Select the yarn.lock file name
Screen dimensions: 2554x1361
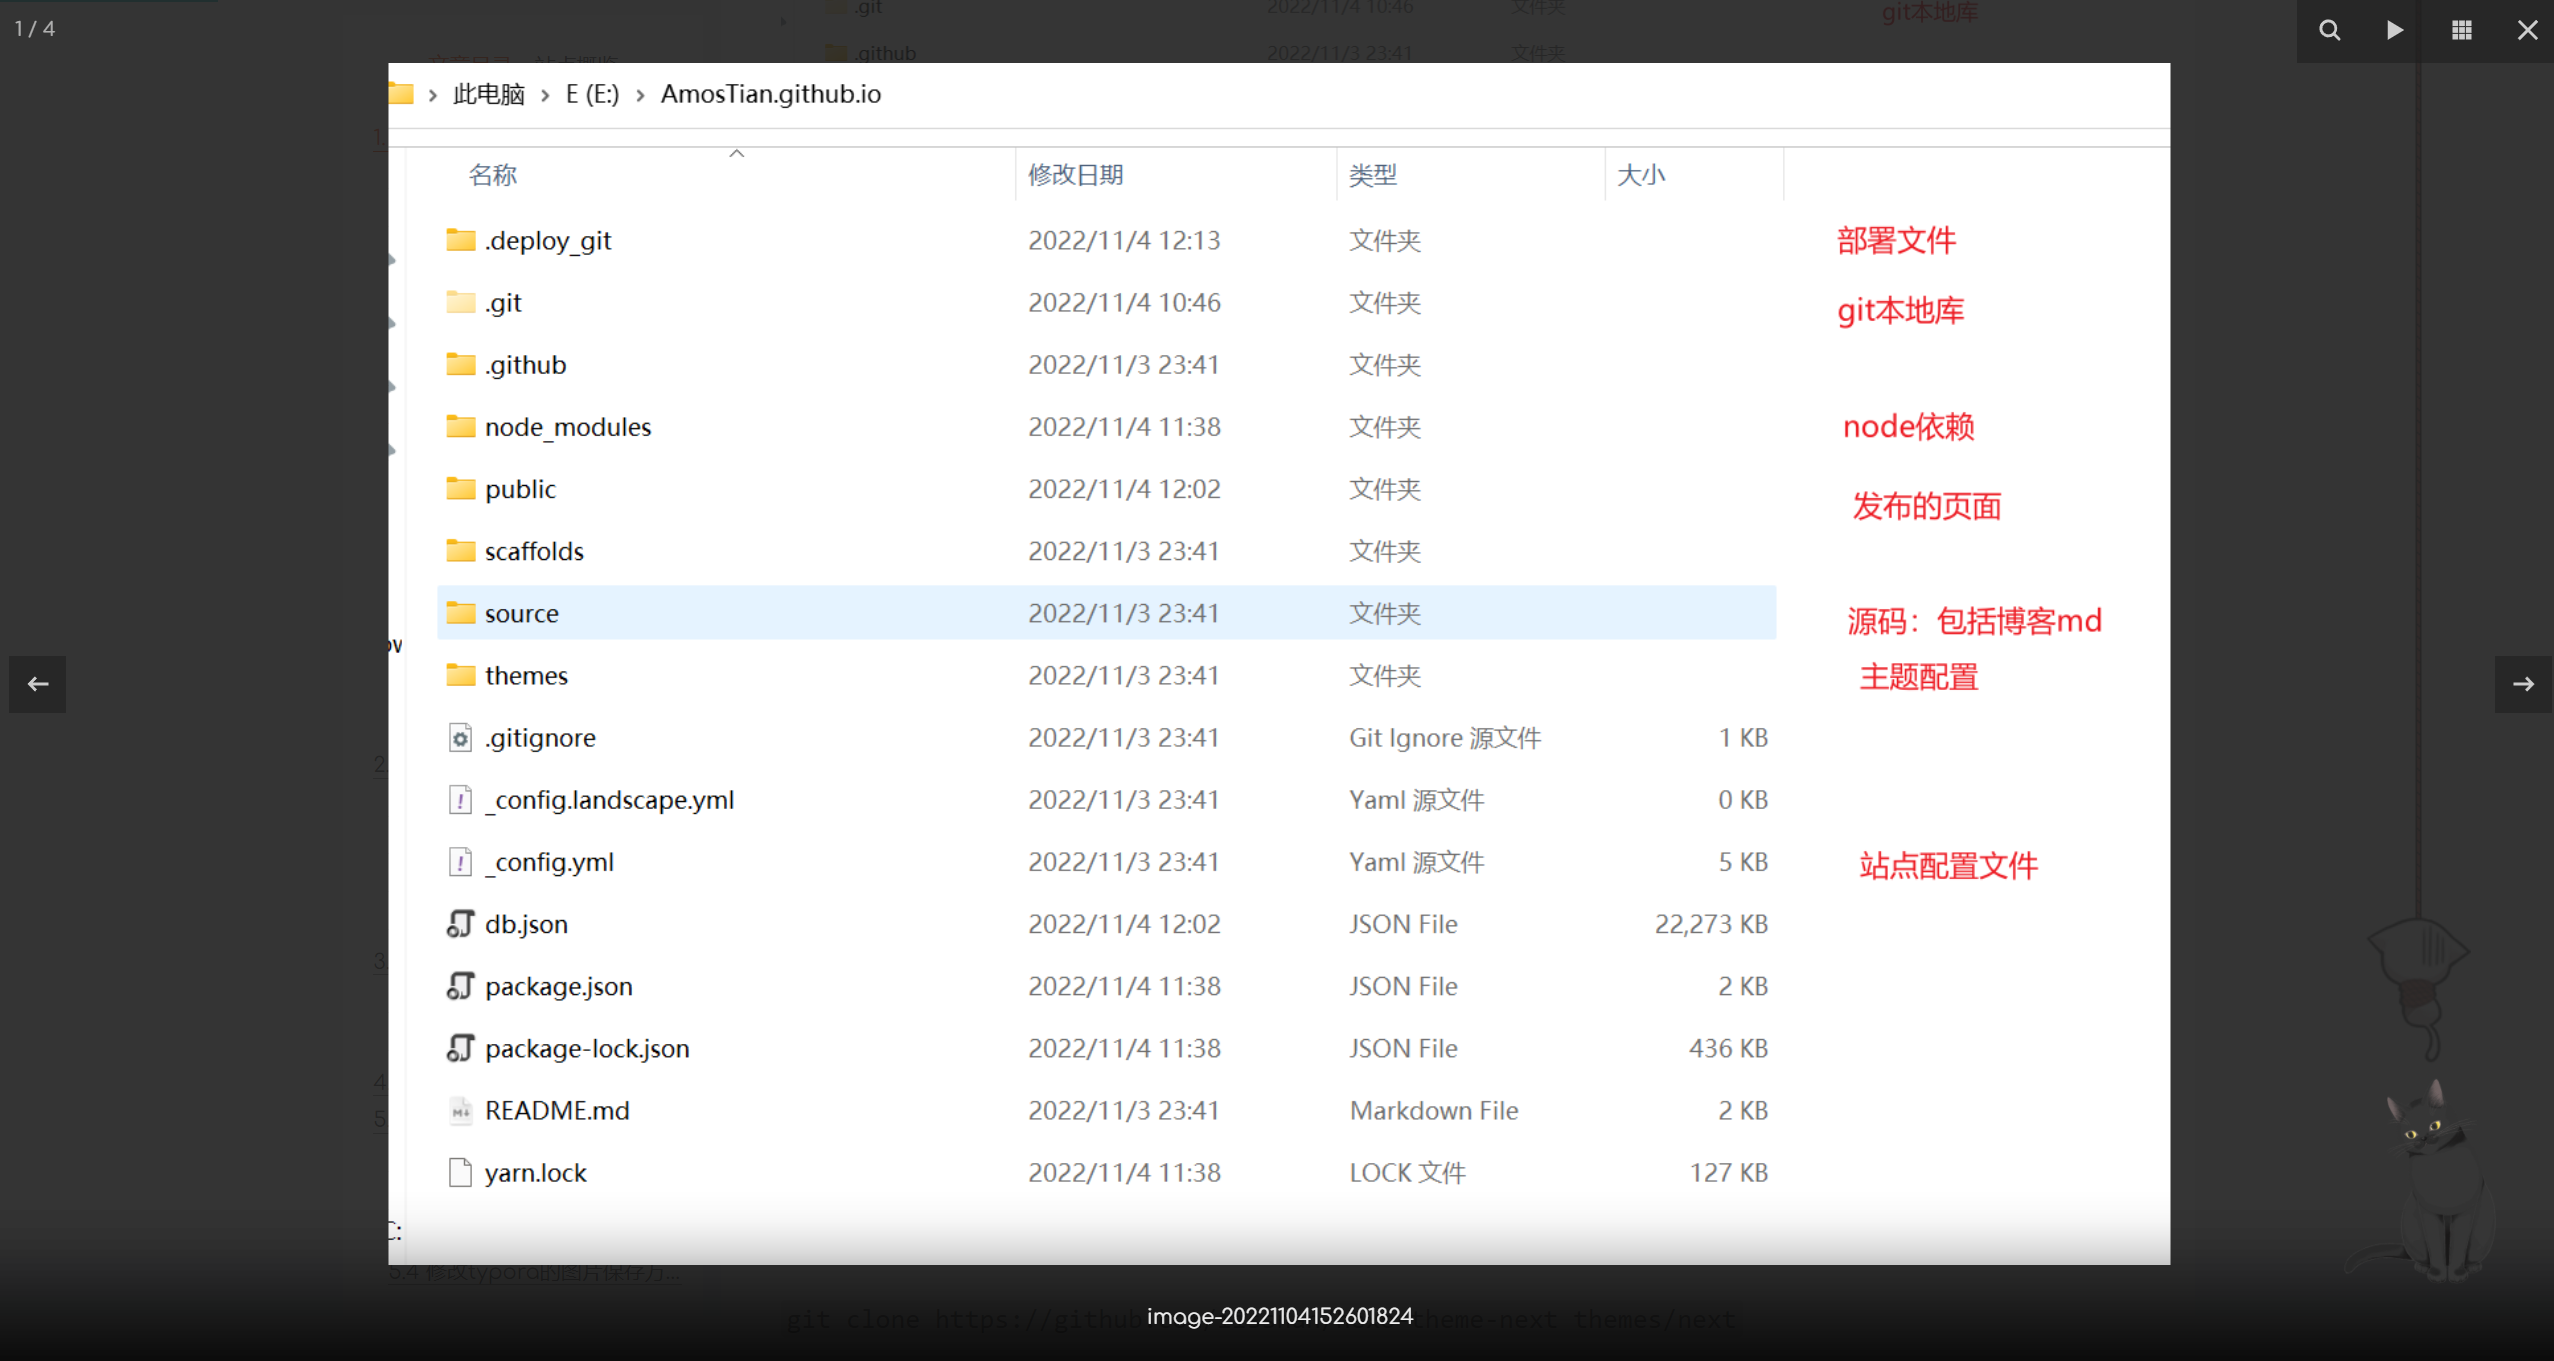tap(535, 1172)
